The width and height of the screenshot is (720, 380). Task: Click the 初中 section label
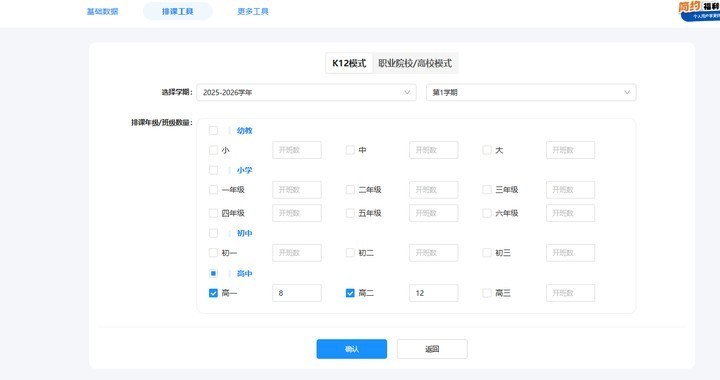point(244,233)
